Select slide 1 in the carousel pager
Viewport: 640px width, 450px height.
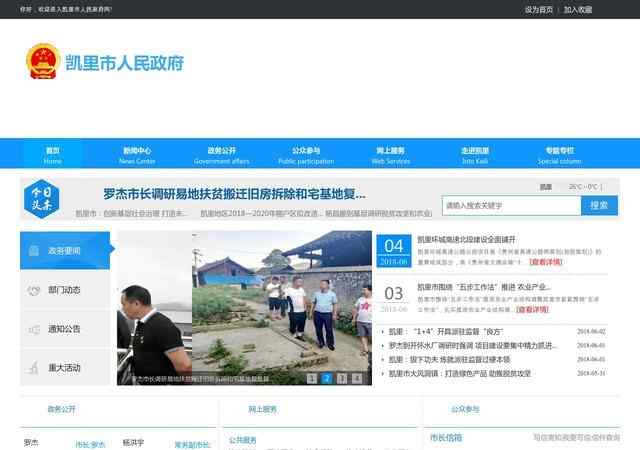[x=312, y=379]
